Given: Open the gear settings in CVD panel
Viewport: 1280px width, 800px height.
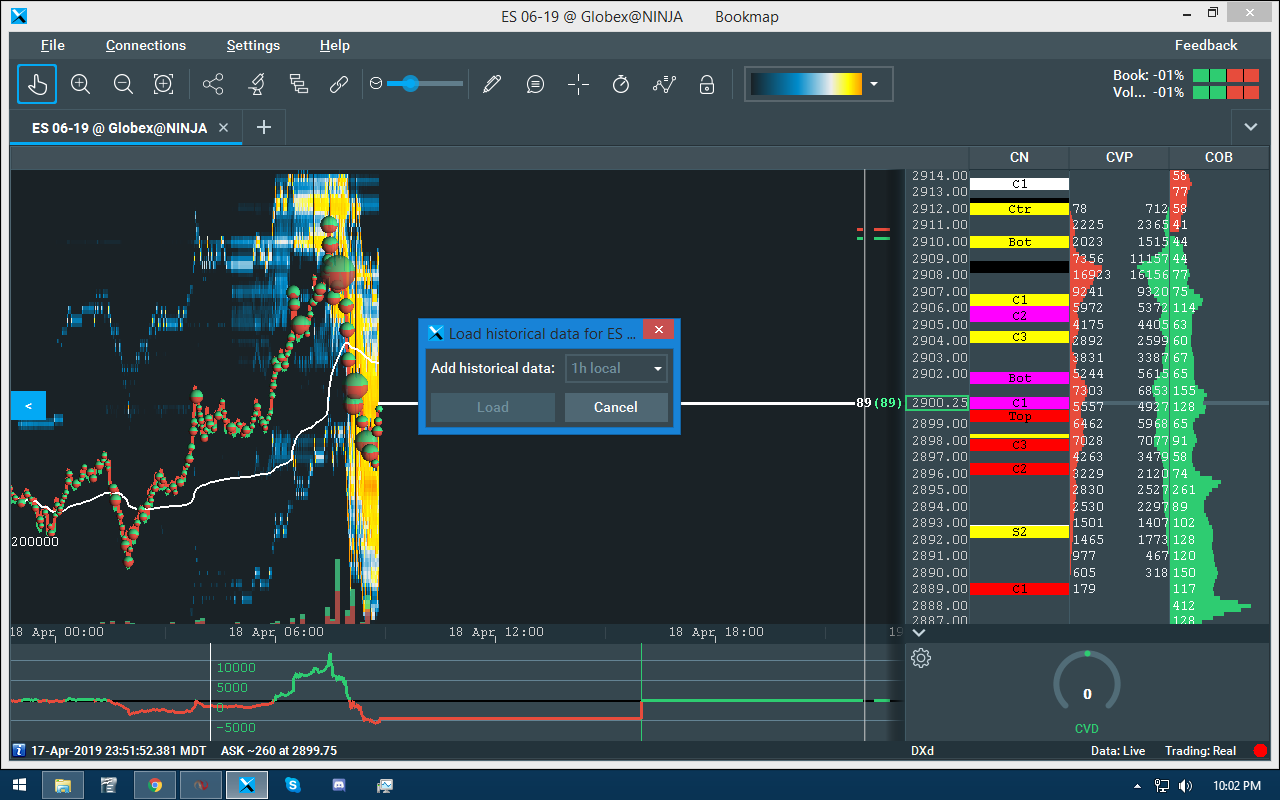Looking at the screenshot, I should tap(922, 658).
